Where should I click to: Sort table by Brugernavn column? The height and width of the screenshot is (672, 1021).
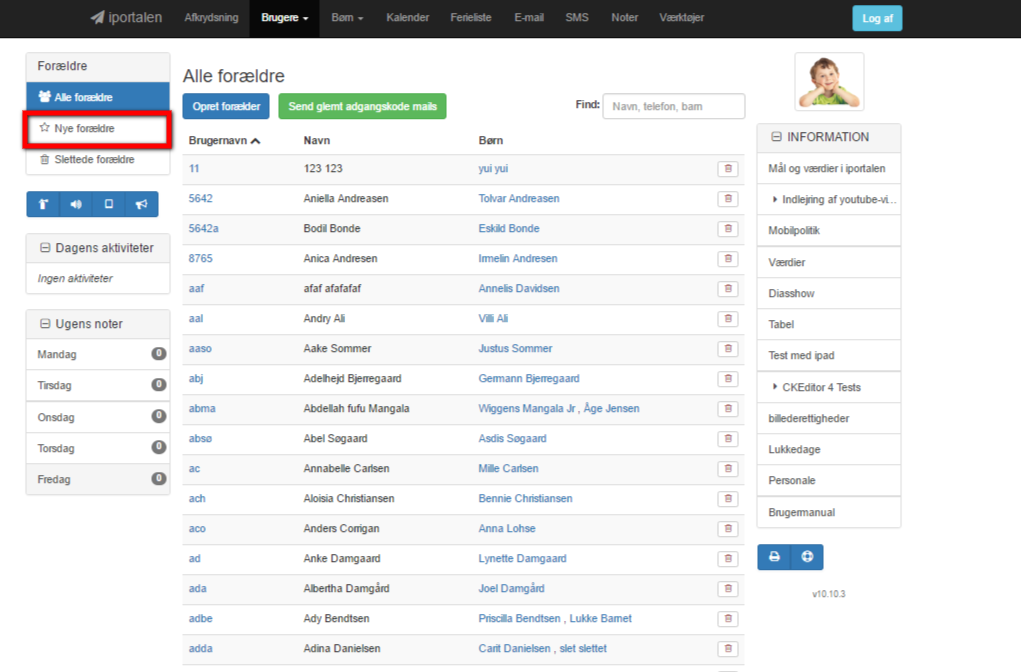pos(224,141)
